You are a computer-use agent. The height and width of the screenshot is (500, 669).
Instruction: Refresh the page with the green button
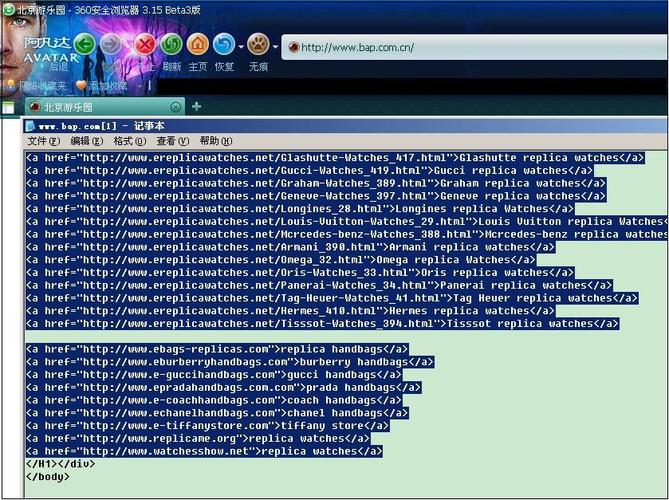(x=172, y=44)
